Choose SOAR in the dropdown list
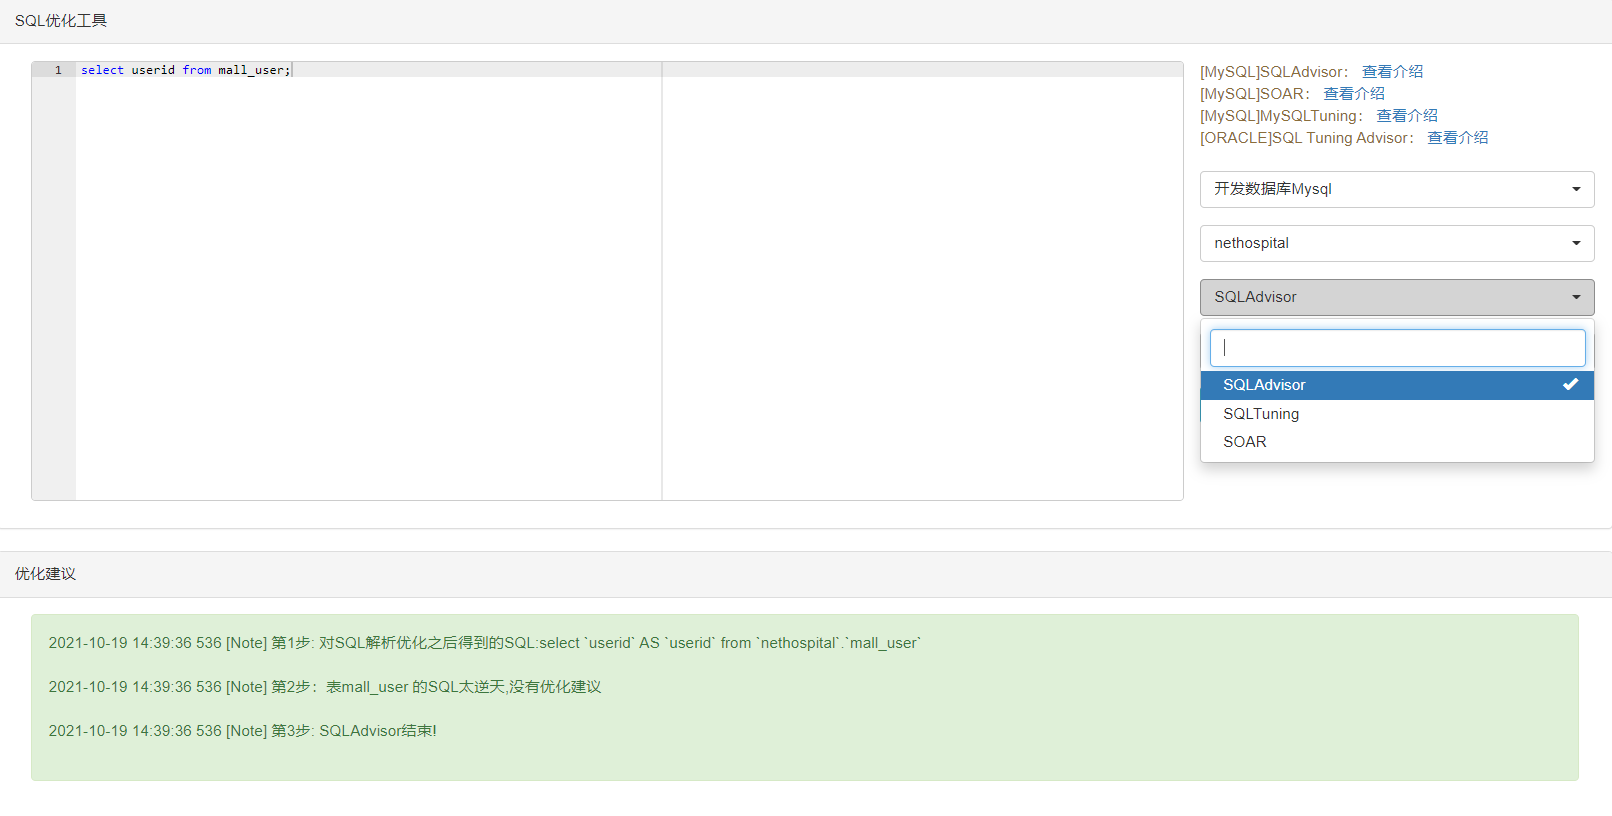This screenshot has width=1612, height=816. [x=1245, y=442]
